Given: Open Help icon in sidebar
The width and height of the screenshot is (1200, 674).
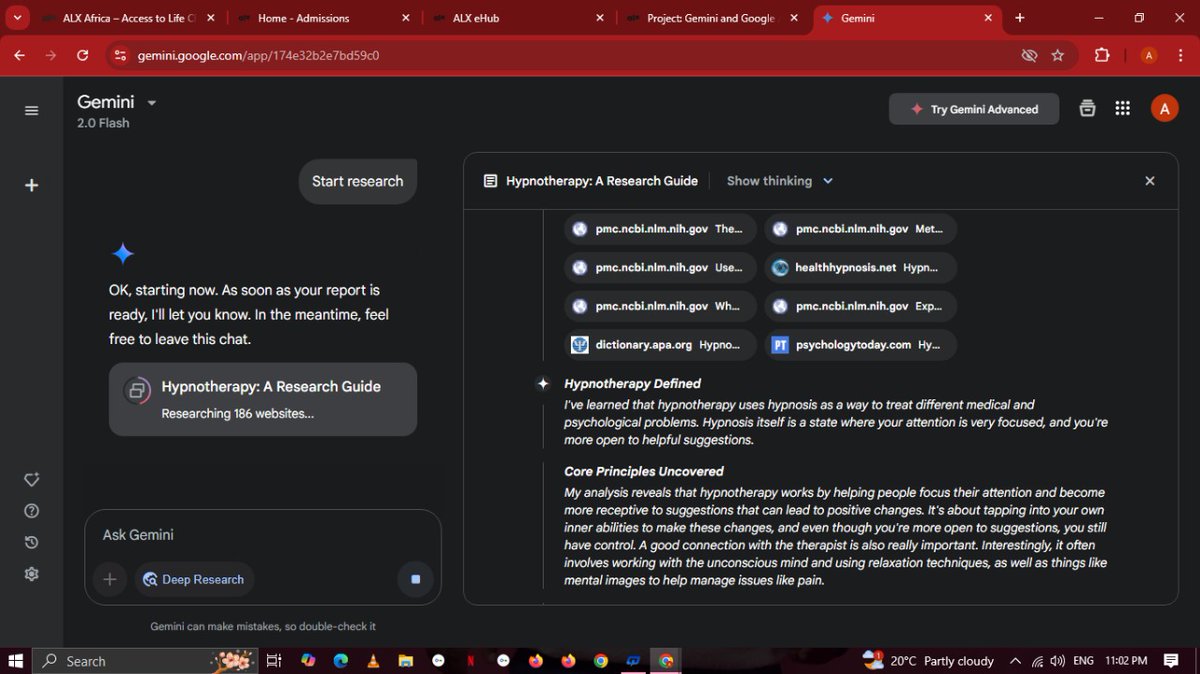Looking at the screenshot, I should [x=32, y=511].
